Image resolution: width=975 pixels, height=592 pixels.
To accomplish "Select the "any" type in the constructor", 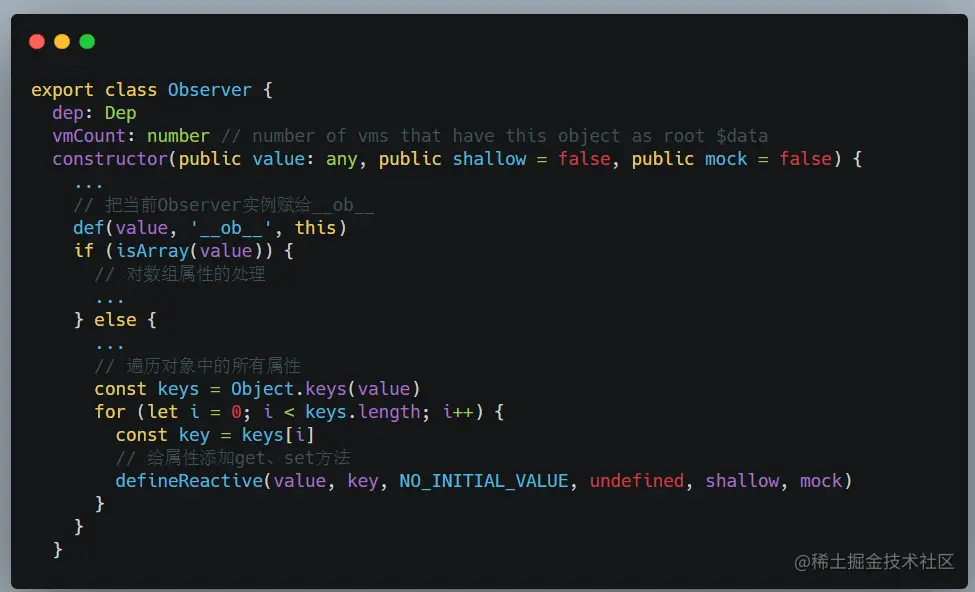I will point(341,160).
